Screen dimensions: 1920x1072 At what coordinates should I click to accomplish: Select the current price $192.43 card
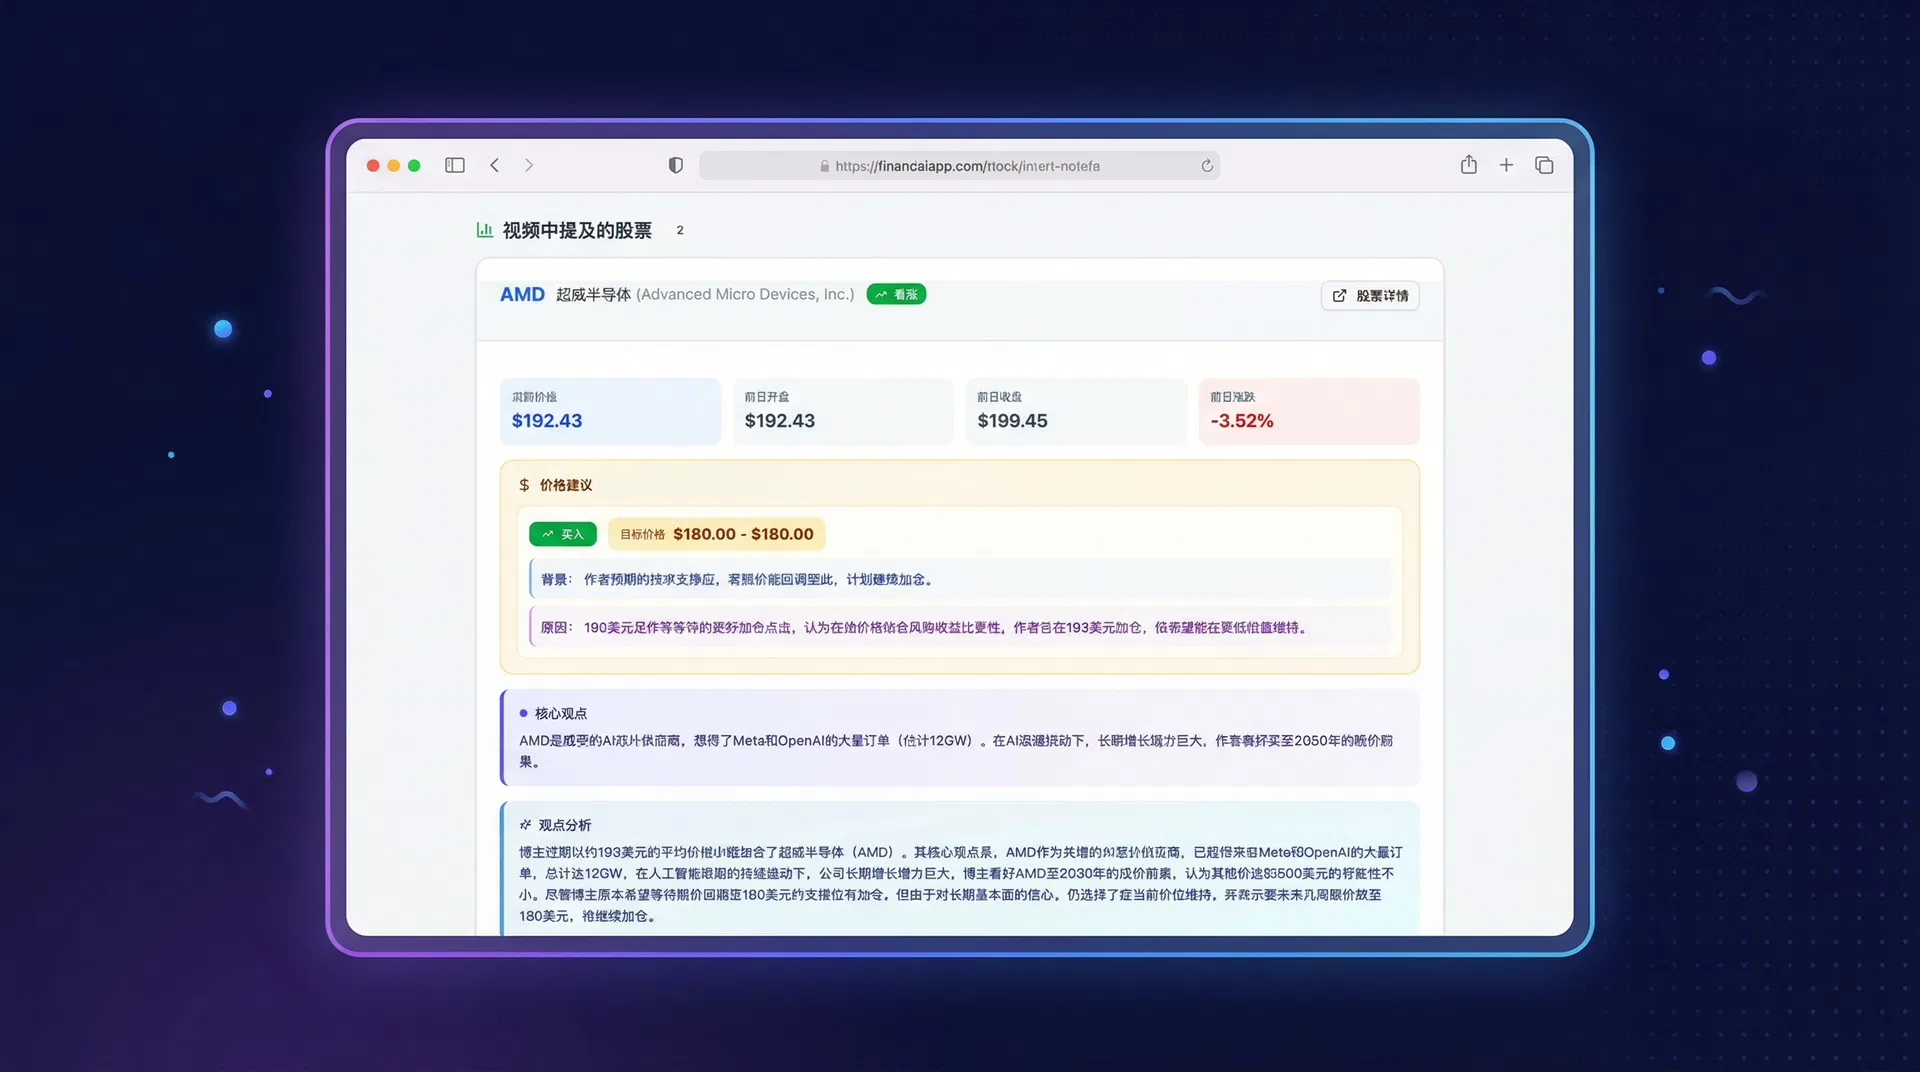610,411
